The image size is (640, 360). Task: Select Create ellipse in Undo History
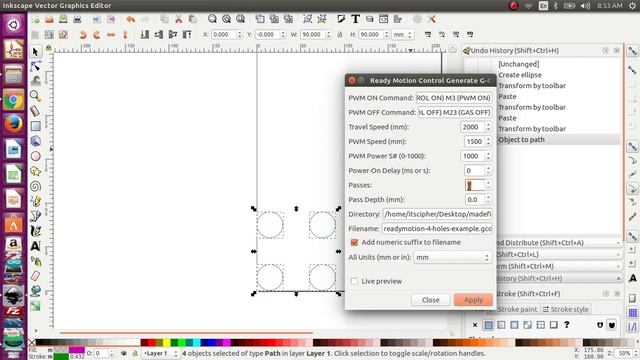[x=520, y=75]
